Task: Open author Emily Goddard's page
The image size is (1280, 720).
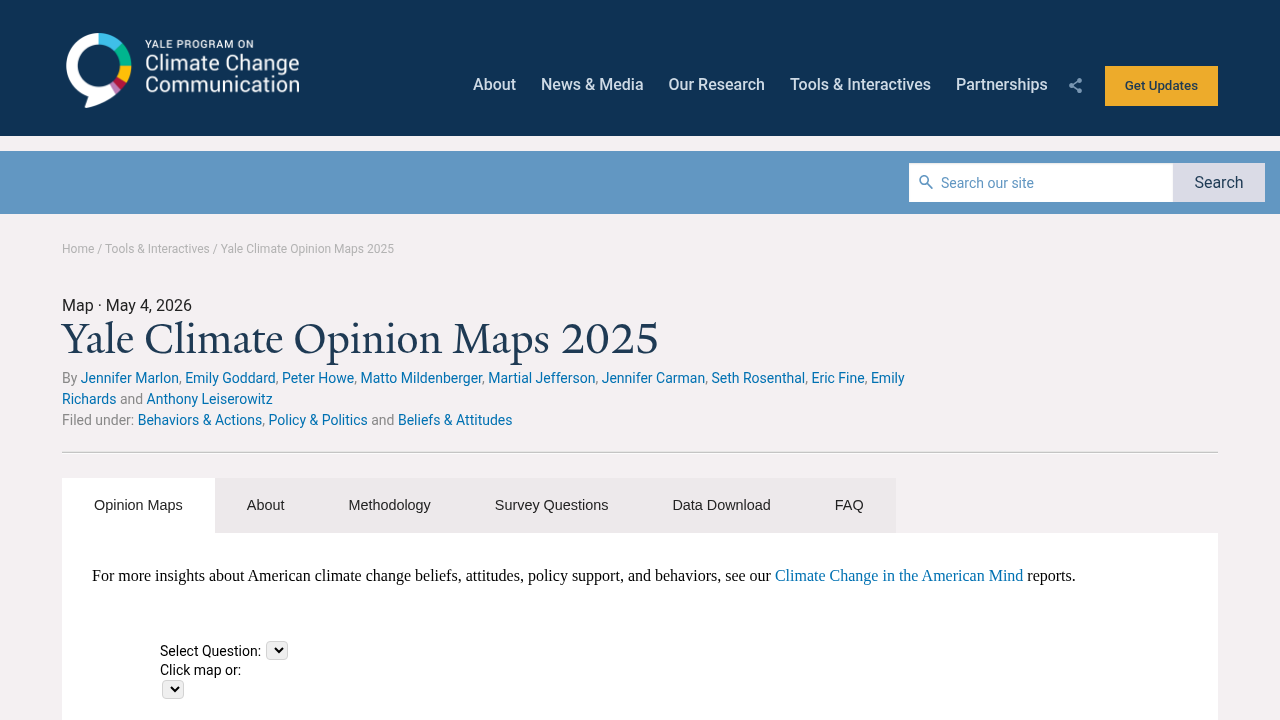Action: tap(230, 378)
